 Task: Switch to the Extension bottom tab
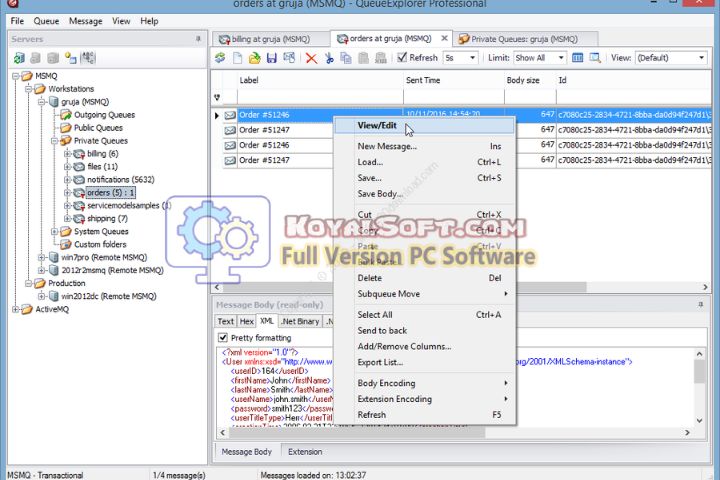pos(305,452)
